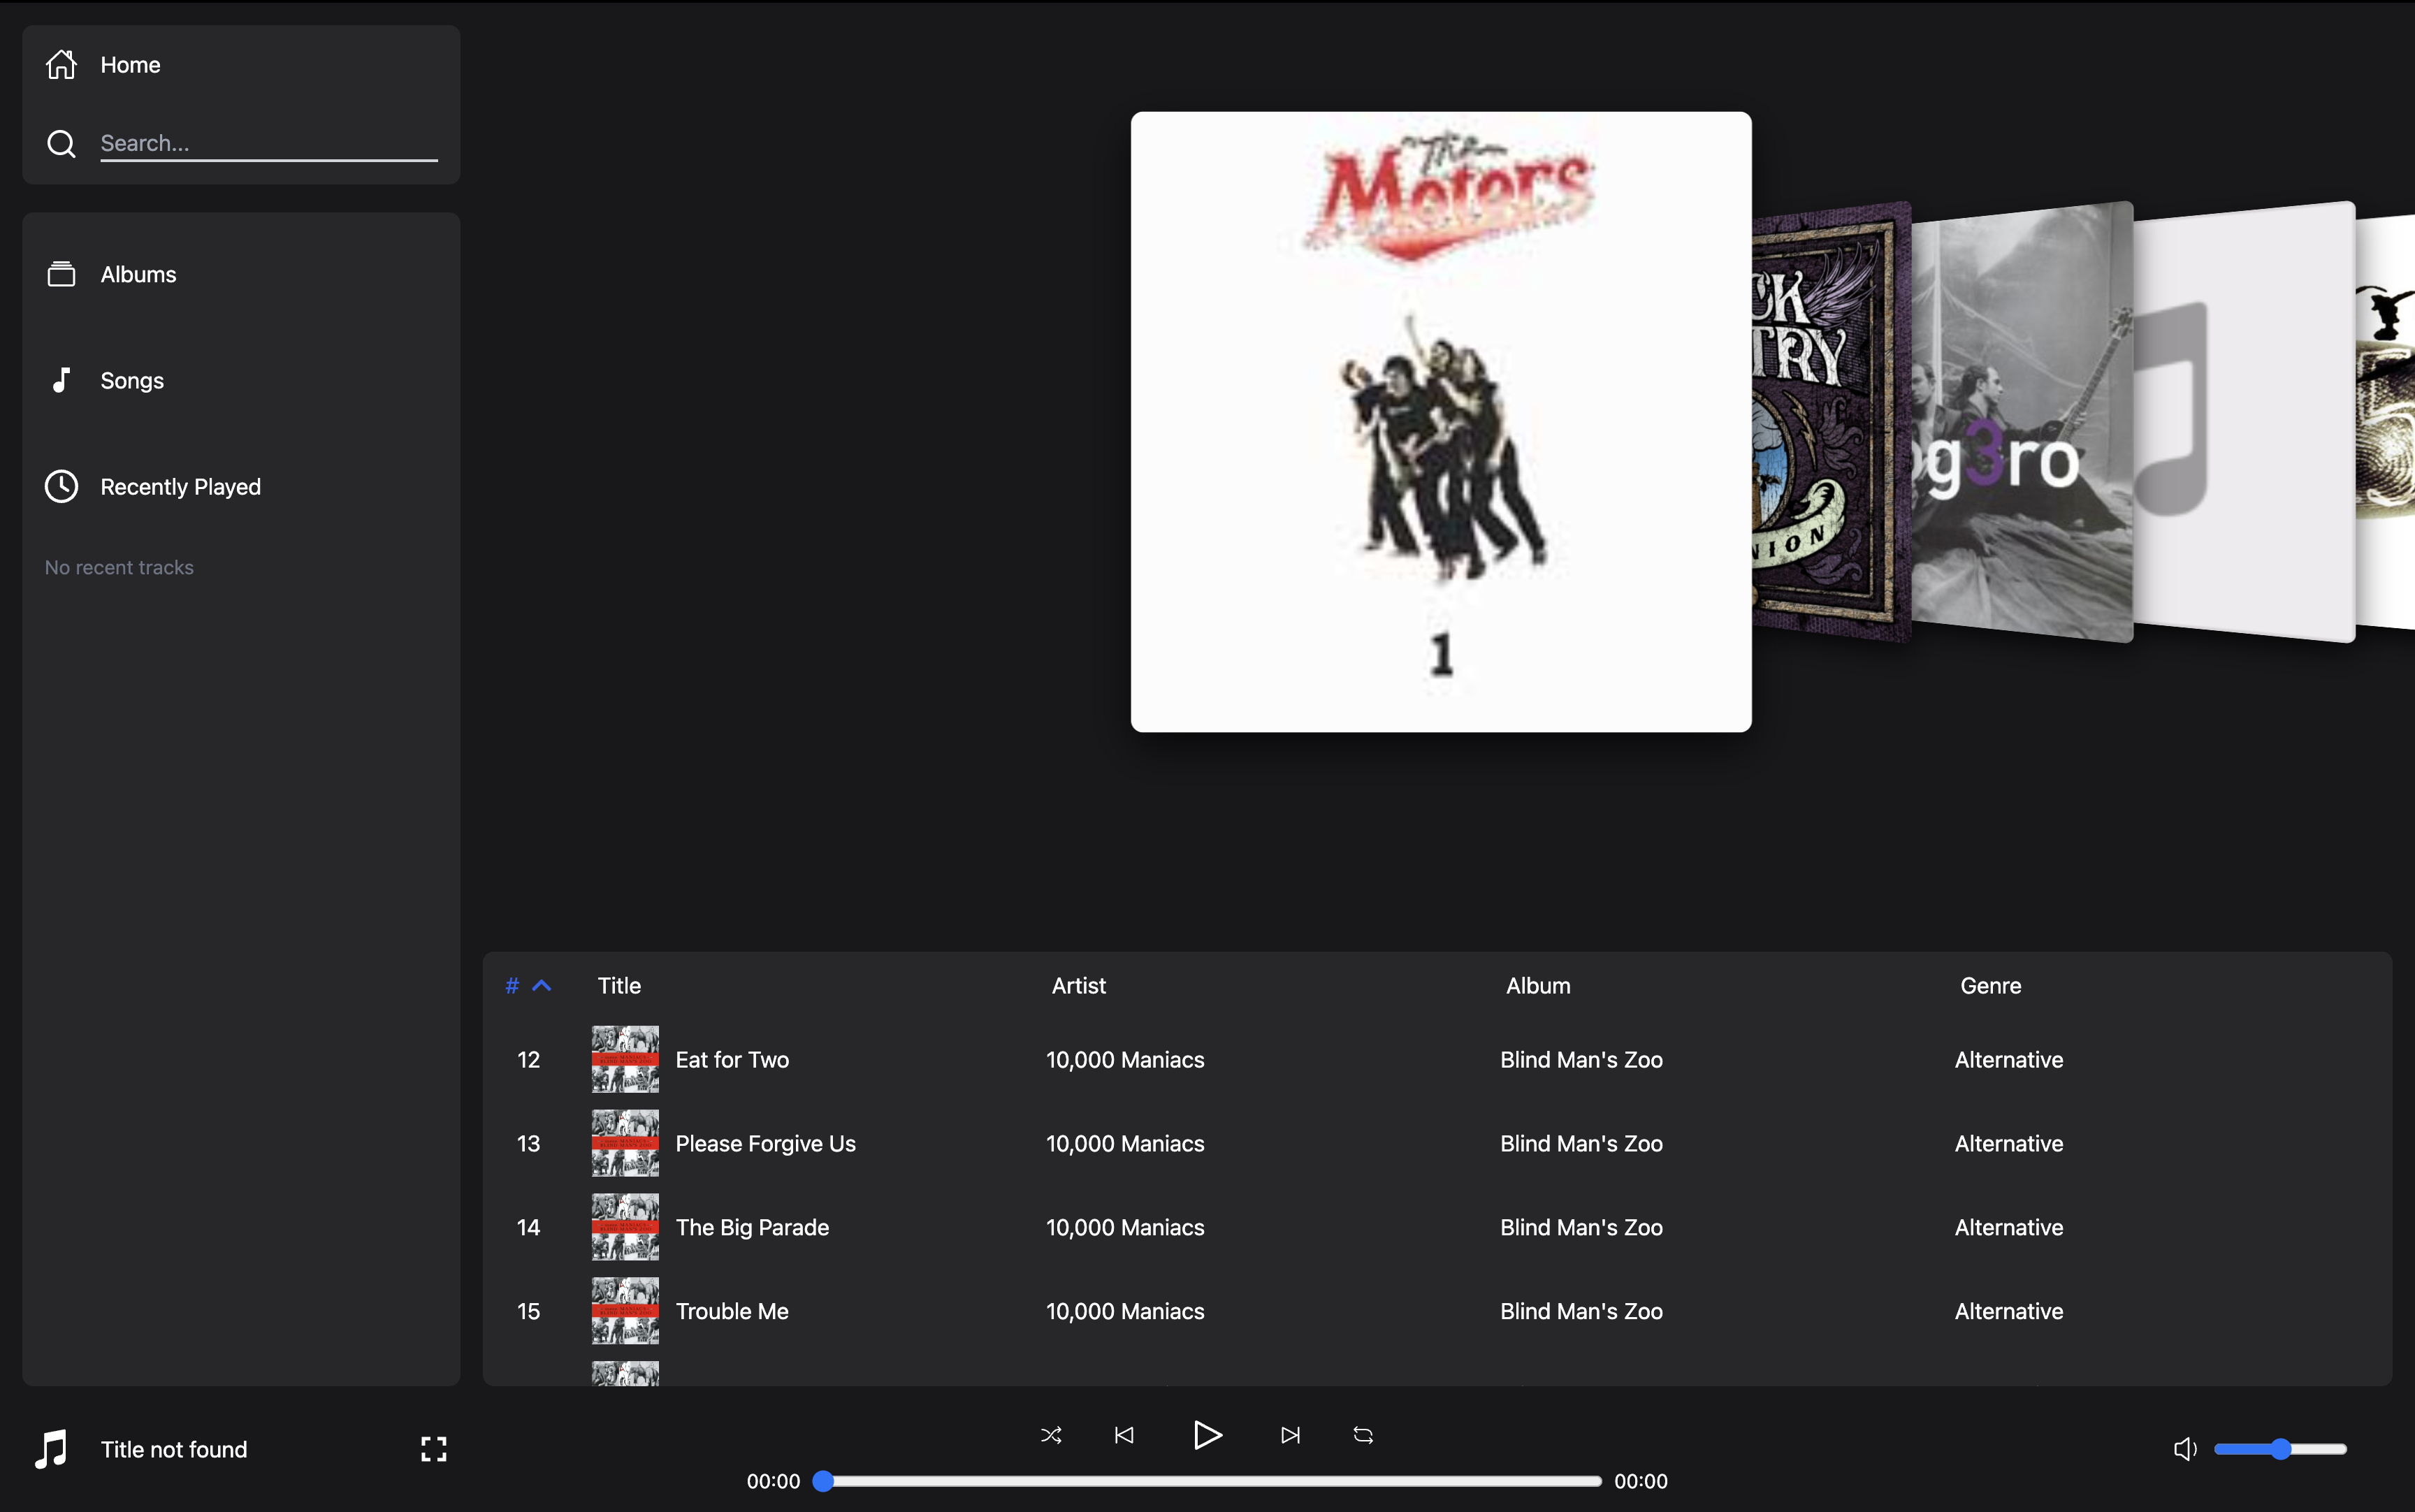
Task: Toggle track number sort order chevron
Action: pyautogui.click(x=542, y=985)
